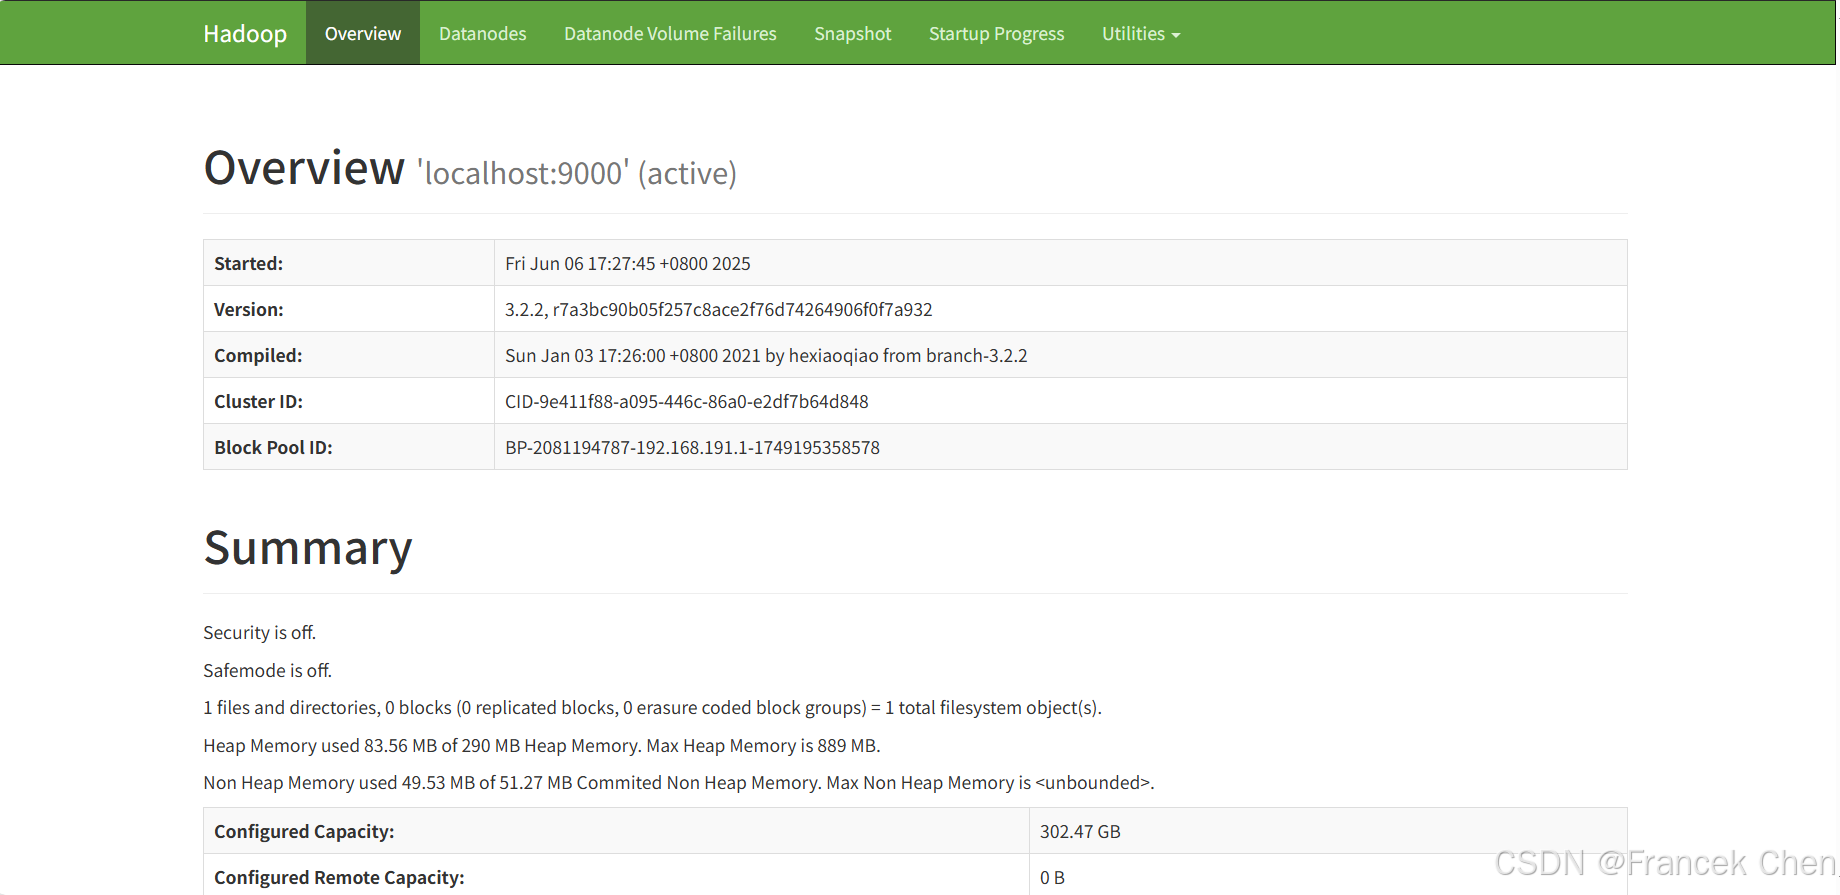Click the Safemode is off text
Viewport: 1840px width, 895px height.
268,671
